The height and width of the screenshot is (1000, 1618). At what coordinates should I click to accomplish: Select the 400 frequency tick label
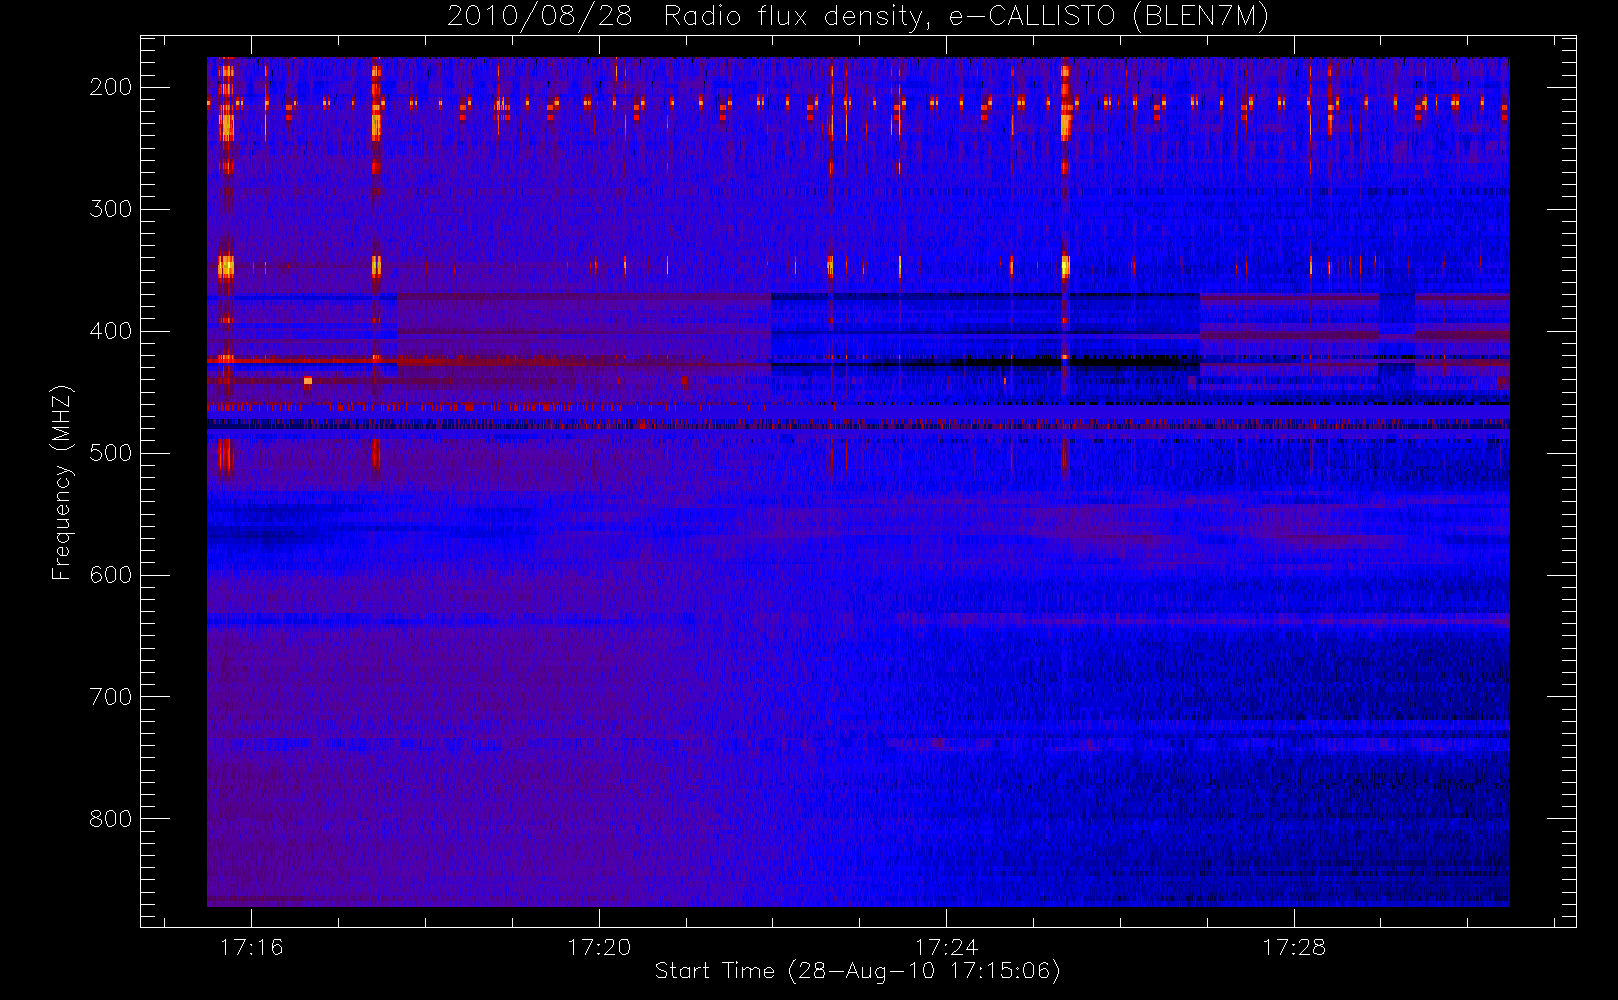click(x=111, y=331)
